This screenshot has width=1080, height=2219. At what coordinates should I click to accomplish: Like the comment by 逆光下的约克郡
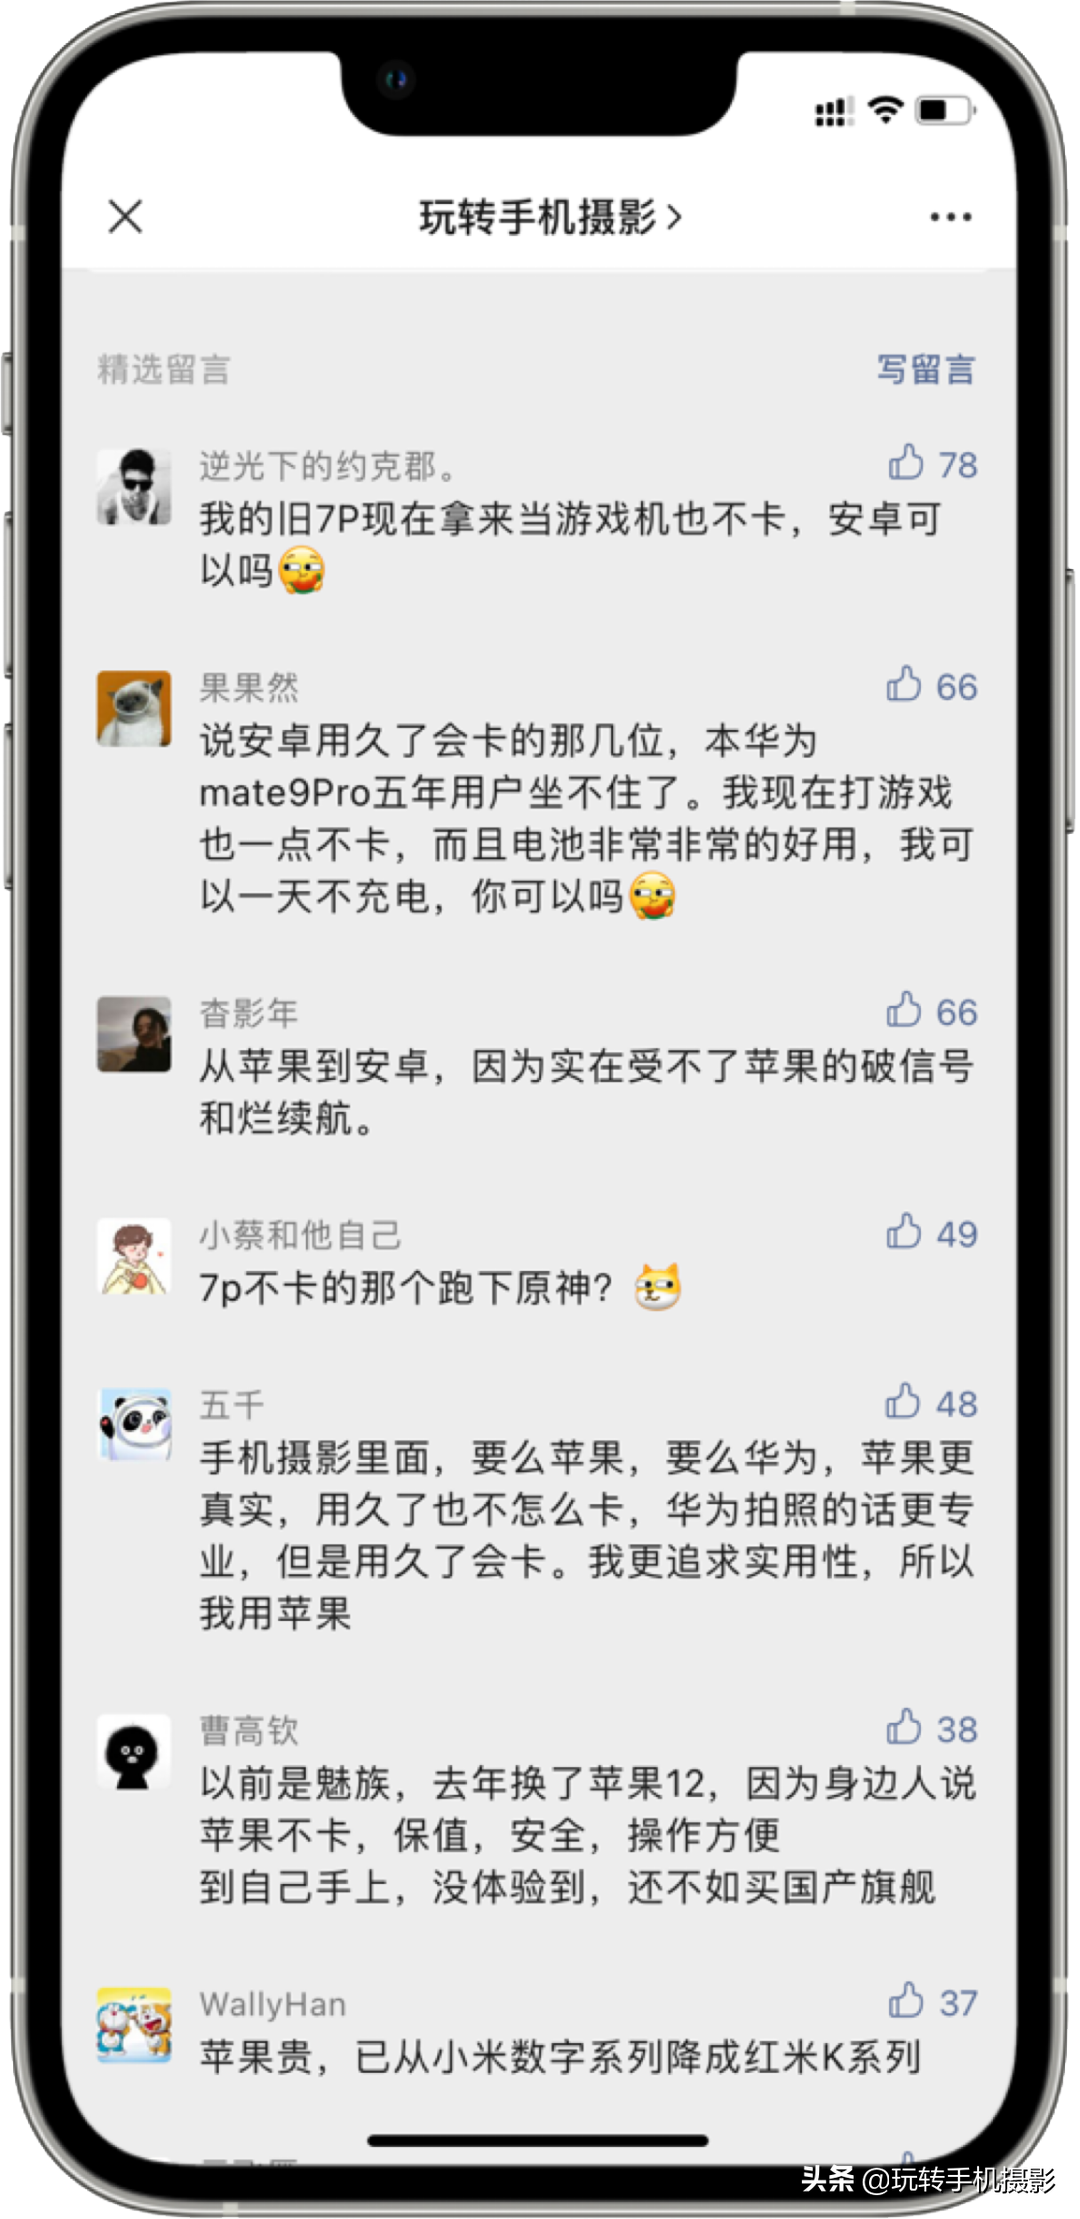[x=906, y=463]
